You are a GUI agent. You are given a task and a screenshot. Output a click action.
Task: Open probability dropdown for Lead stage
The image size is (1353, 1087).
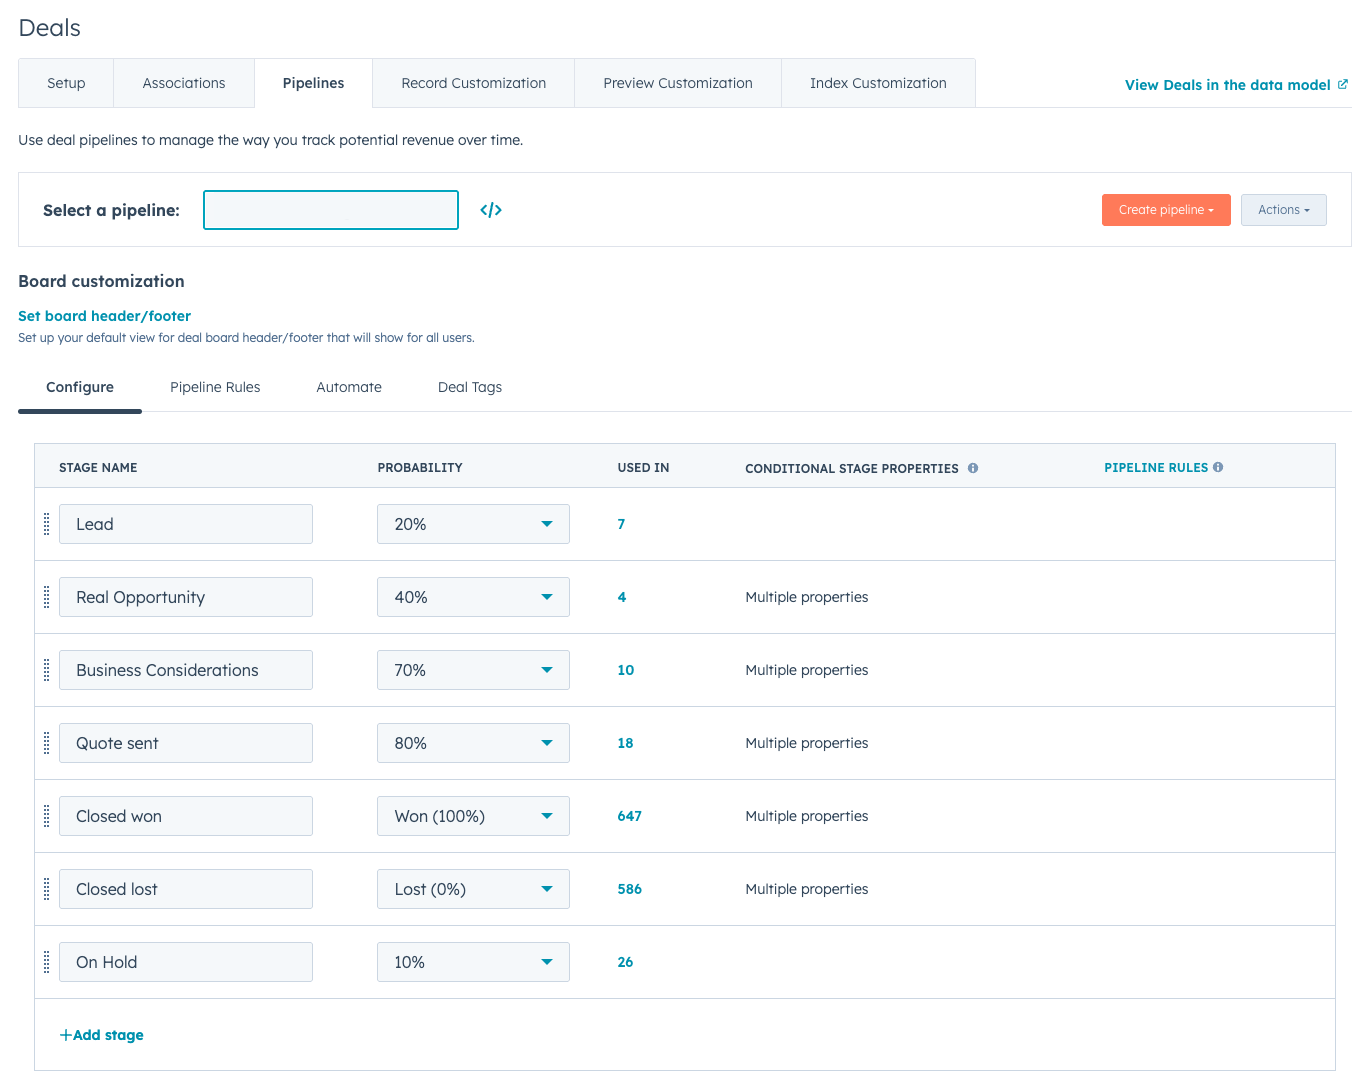coord(473,524)
